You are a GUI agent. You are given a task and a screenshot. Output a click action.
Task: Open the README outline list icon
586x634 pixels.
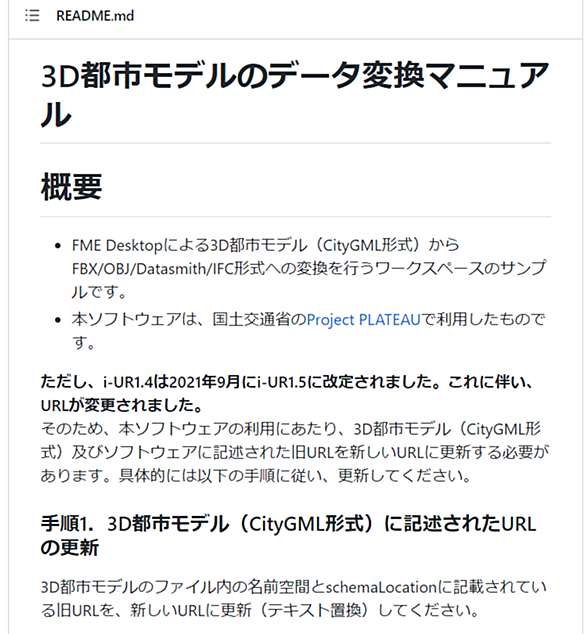click(x=32, y=16)
